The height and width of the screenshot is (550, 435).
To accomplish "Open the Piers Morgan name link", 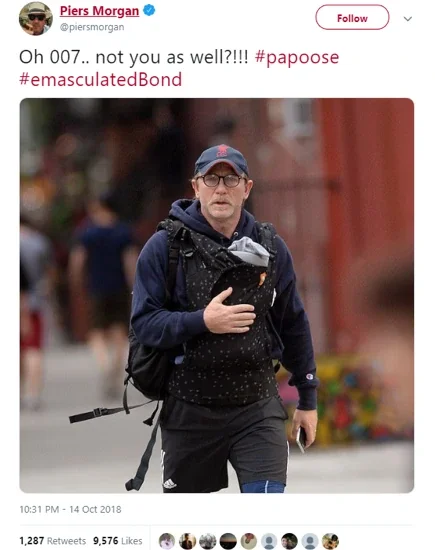I will 99,11.
